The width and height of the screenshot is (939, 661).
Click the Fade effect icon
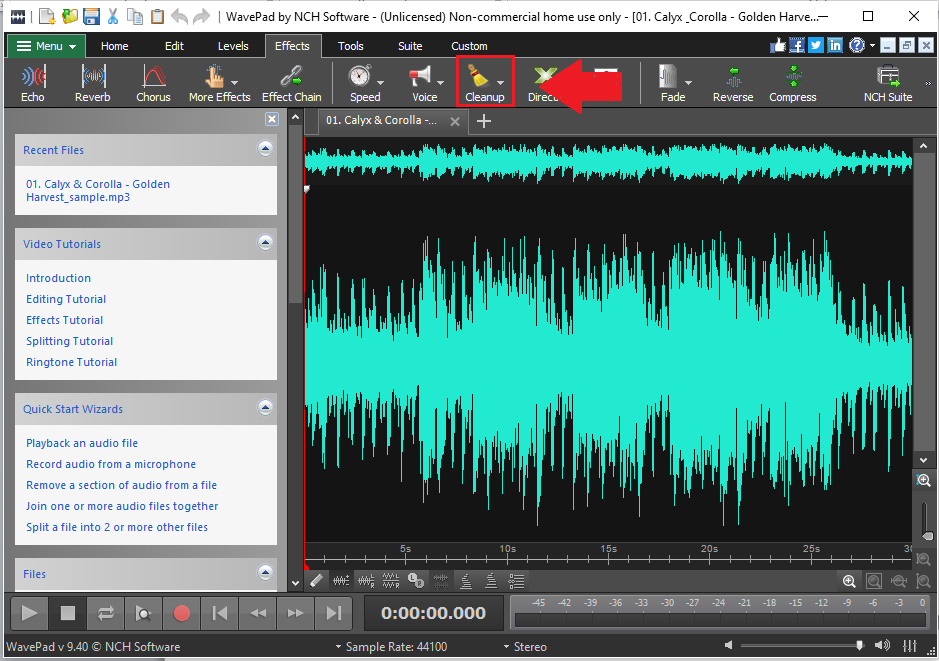pyautogui.click(x=668, y=77)
